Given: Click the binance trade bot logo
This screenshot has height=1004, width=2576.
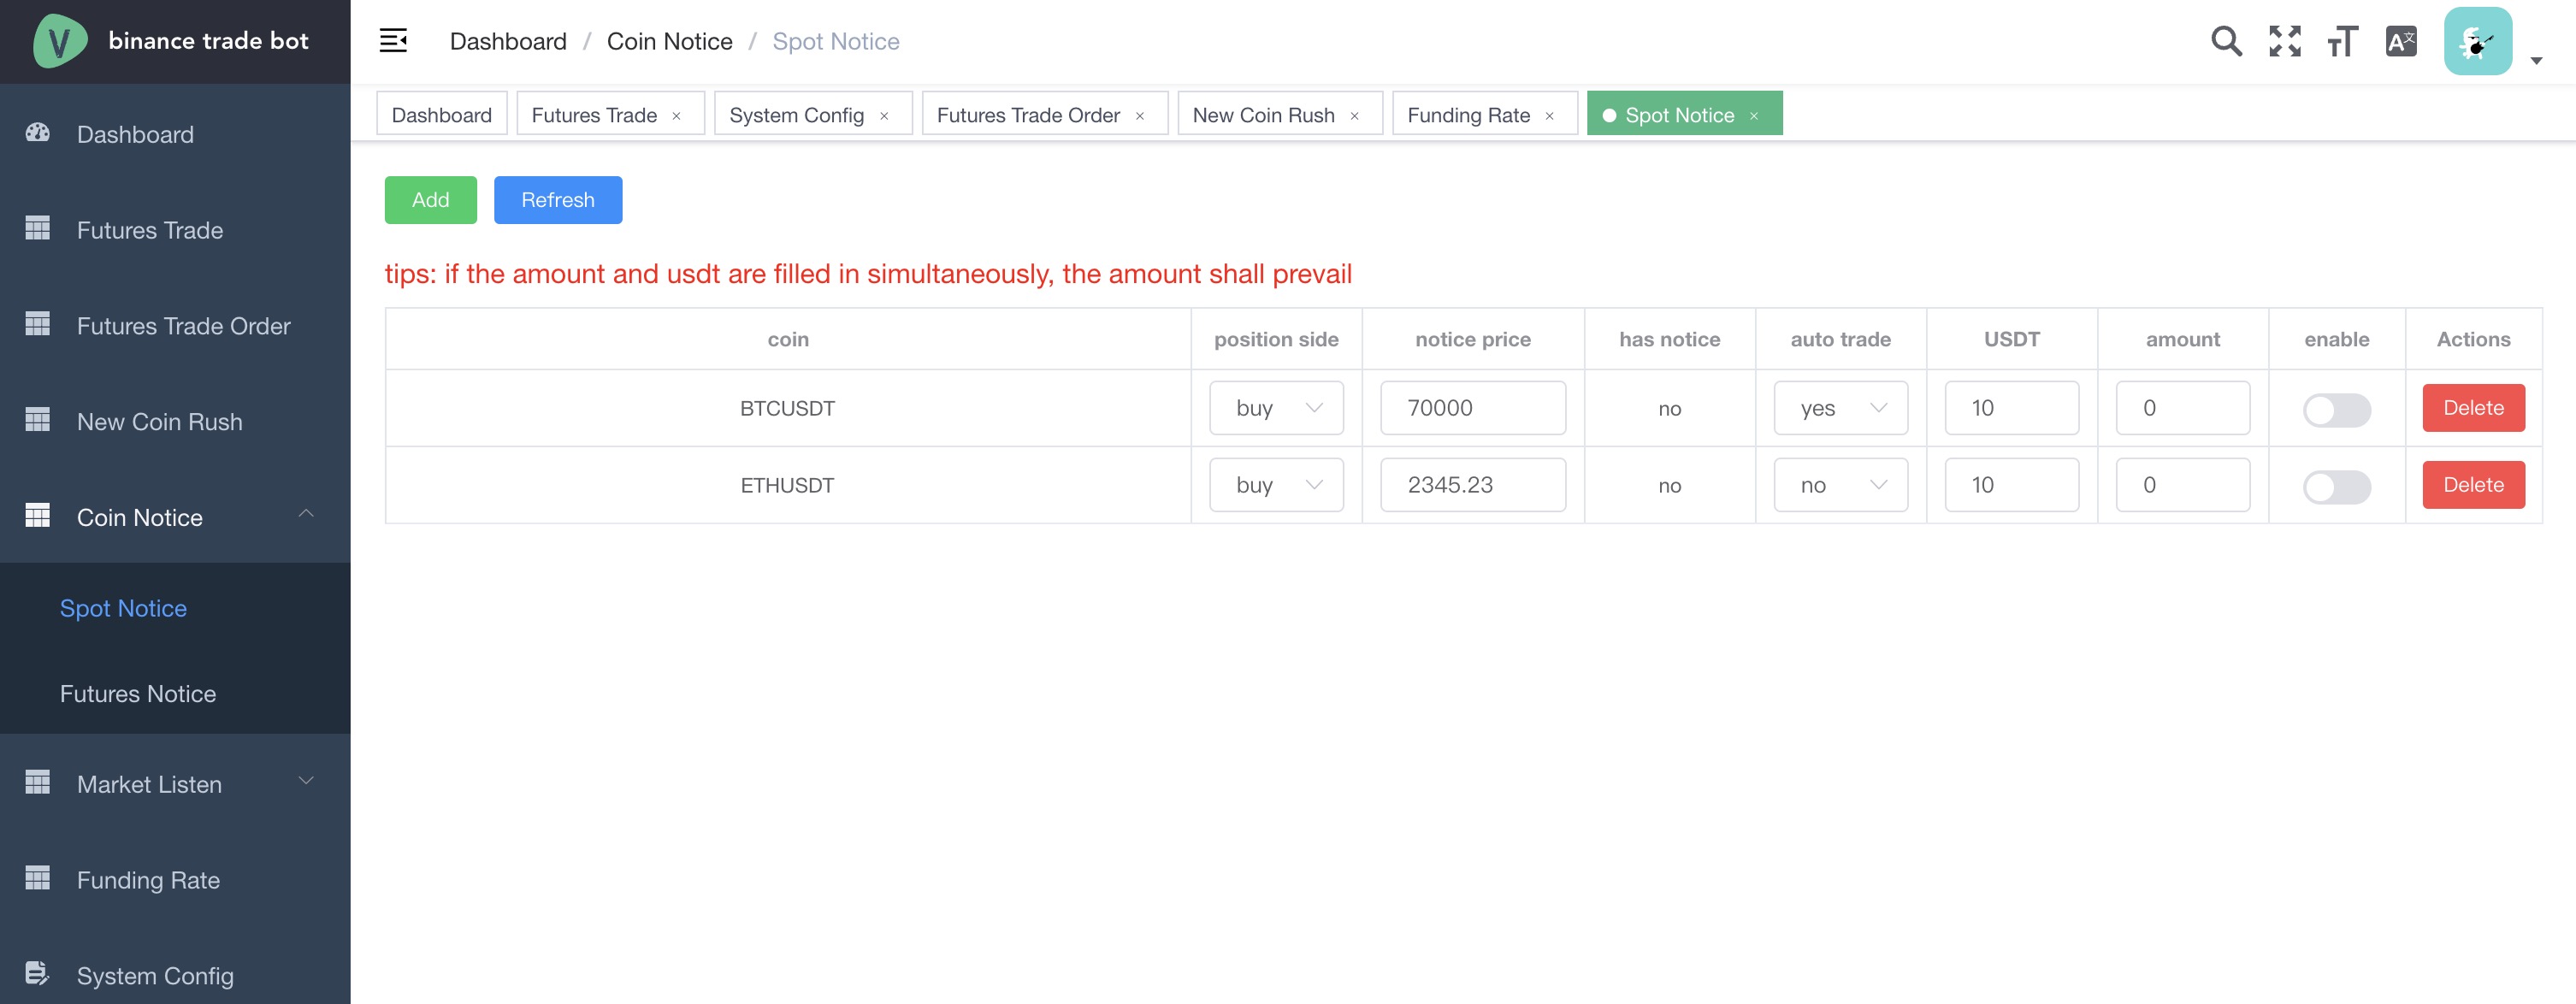Looking at the screenshot, I should pos(59,41).
